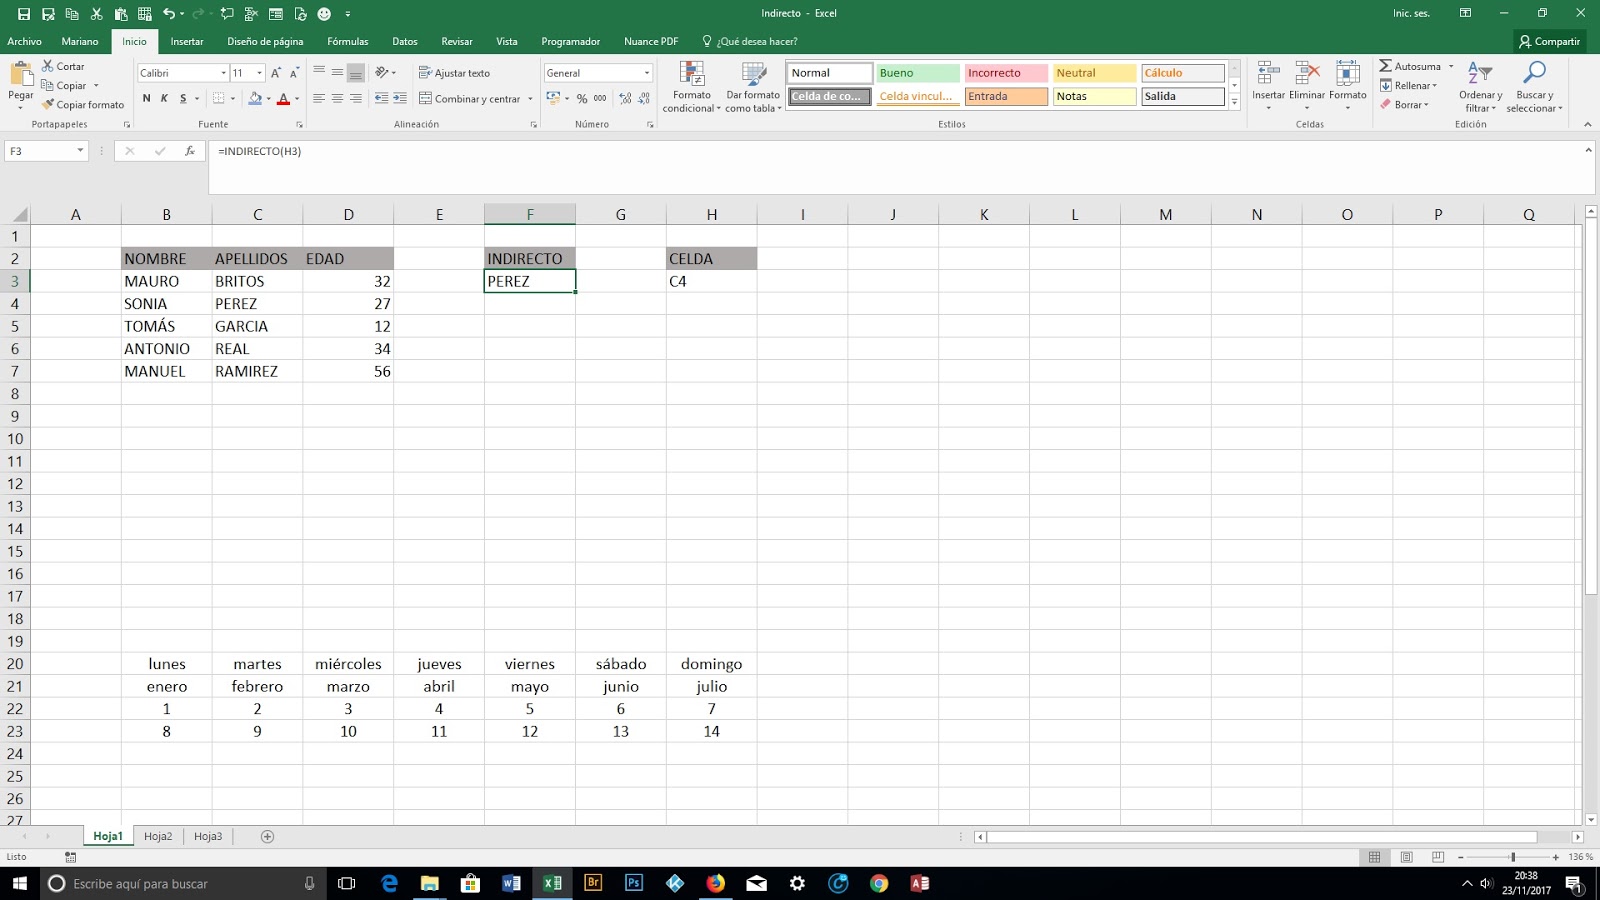Switch to the Hoja2 sheet tab
Screen dimensions: 1600x900
158,837
